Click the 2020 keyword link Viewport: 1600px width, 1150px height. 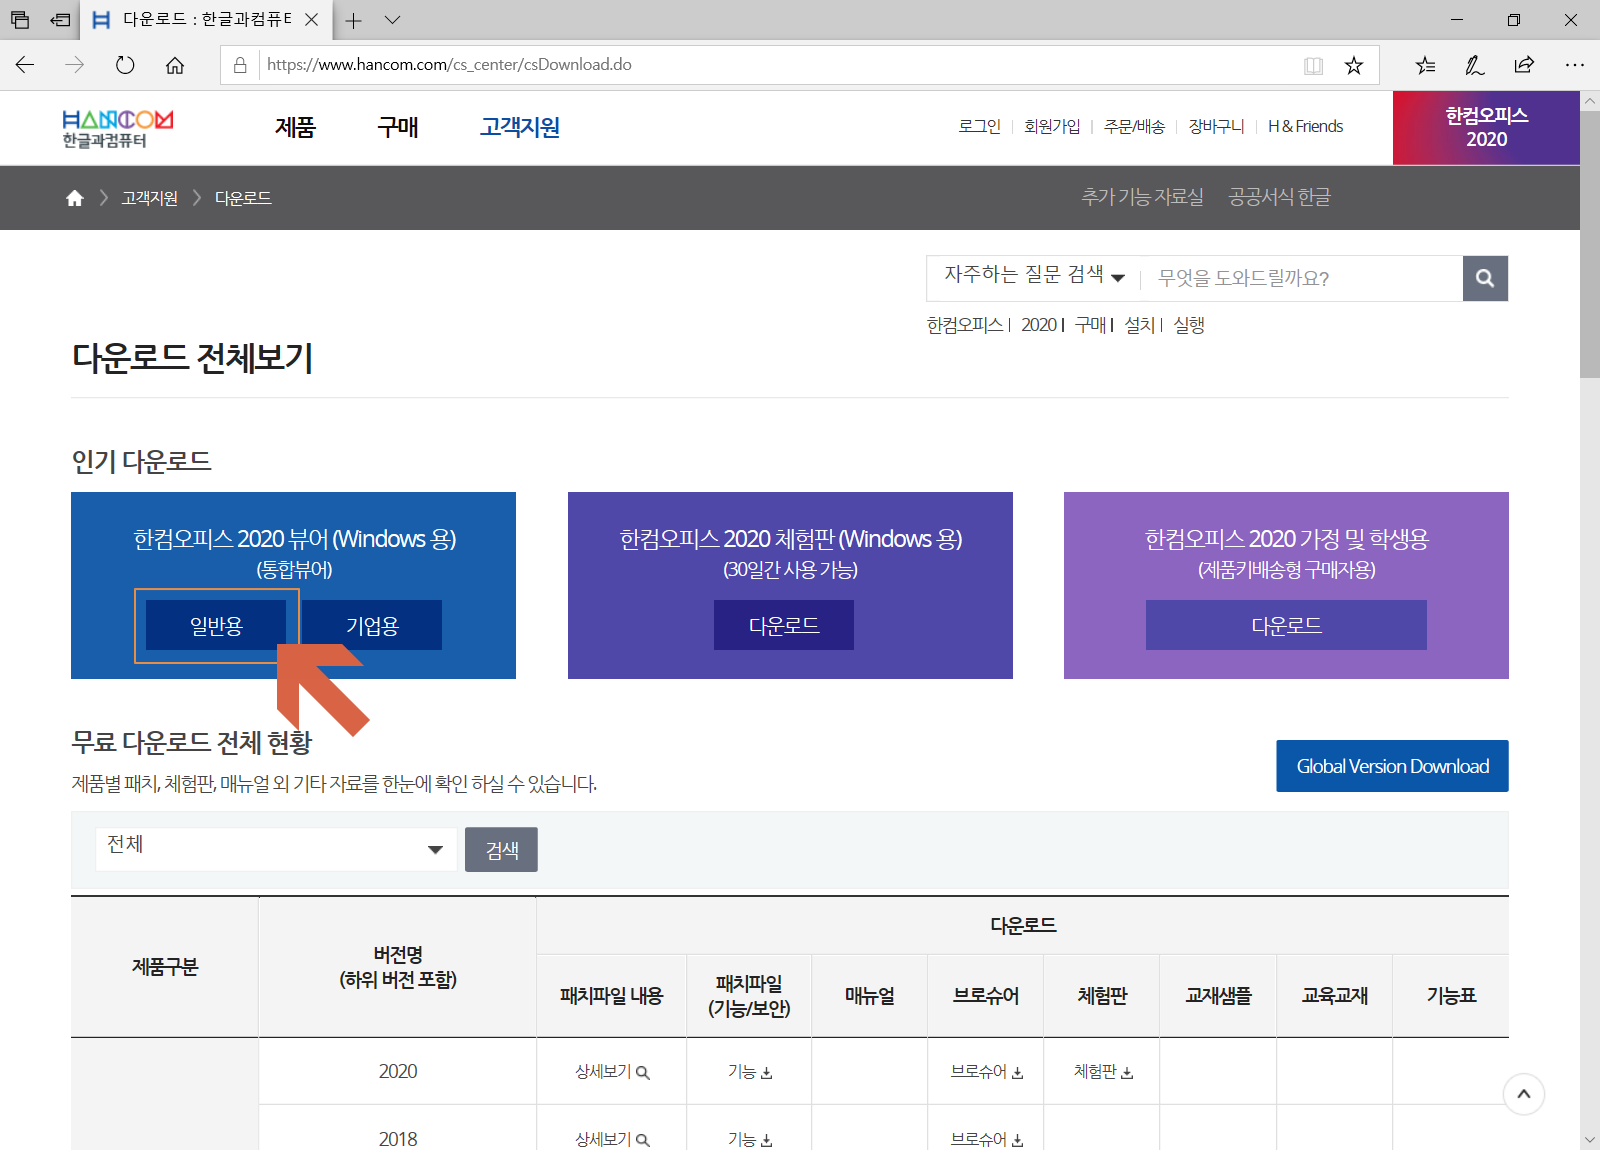pyautogui.click(x=1039, y=325)
